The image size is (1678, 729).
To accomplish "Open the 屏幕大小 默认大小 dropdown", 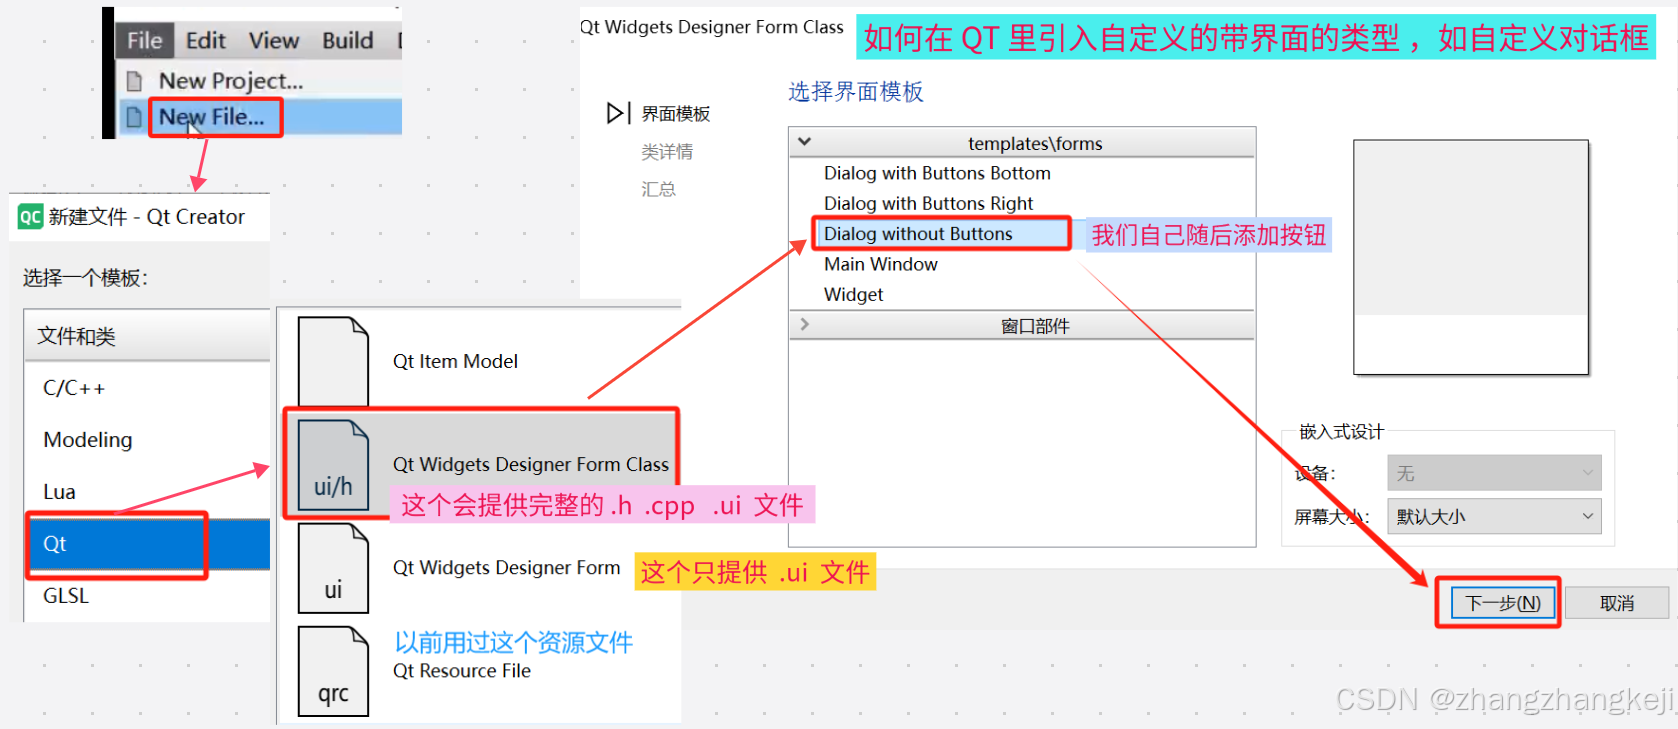I will tap(1494, 517).
